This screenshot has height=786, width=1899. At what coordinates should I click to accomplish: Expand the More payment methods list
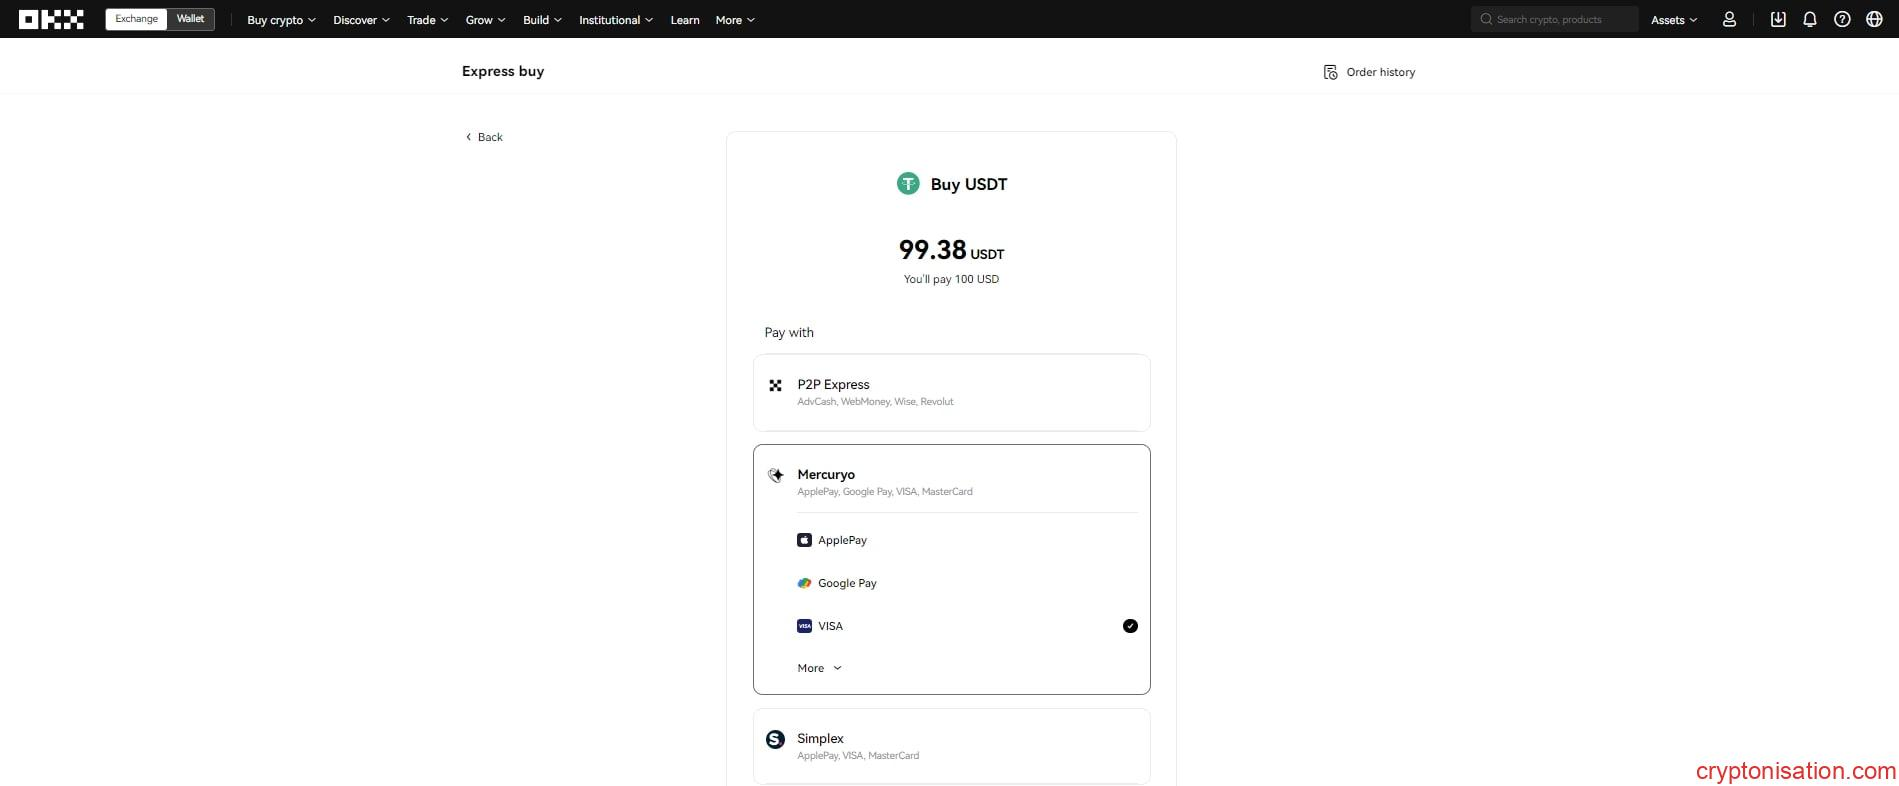[819, 668]
